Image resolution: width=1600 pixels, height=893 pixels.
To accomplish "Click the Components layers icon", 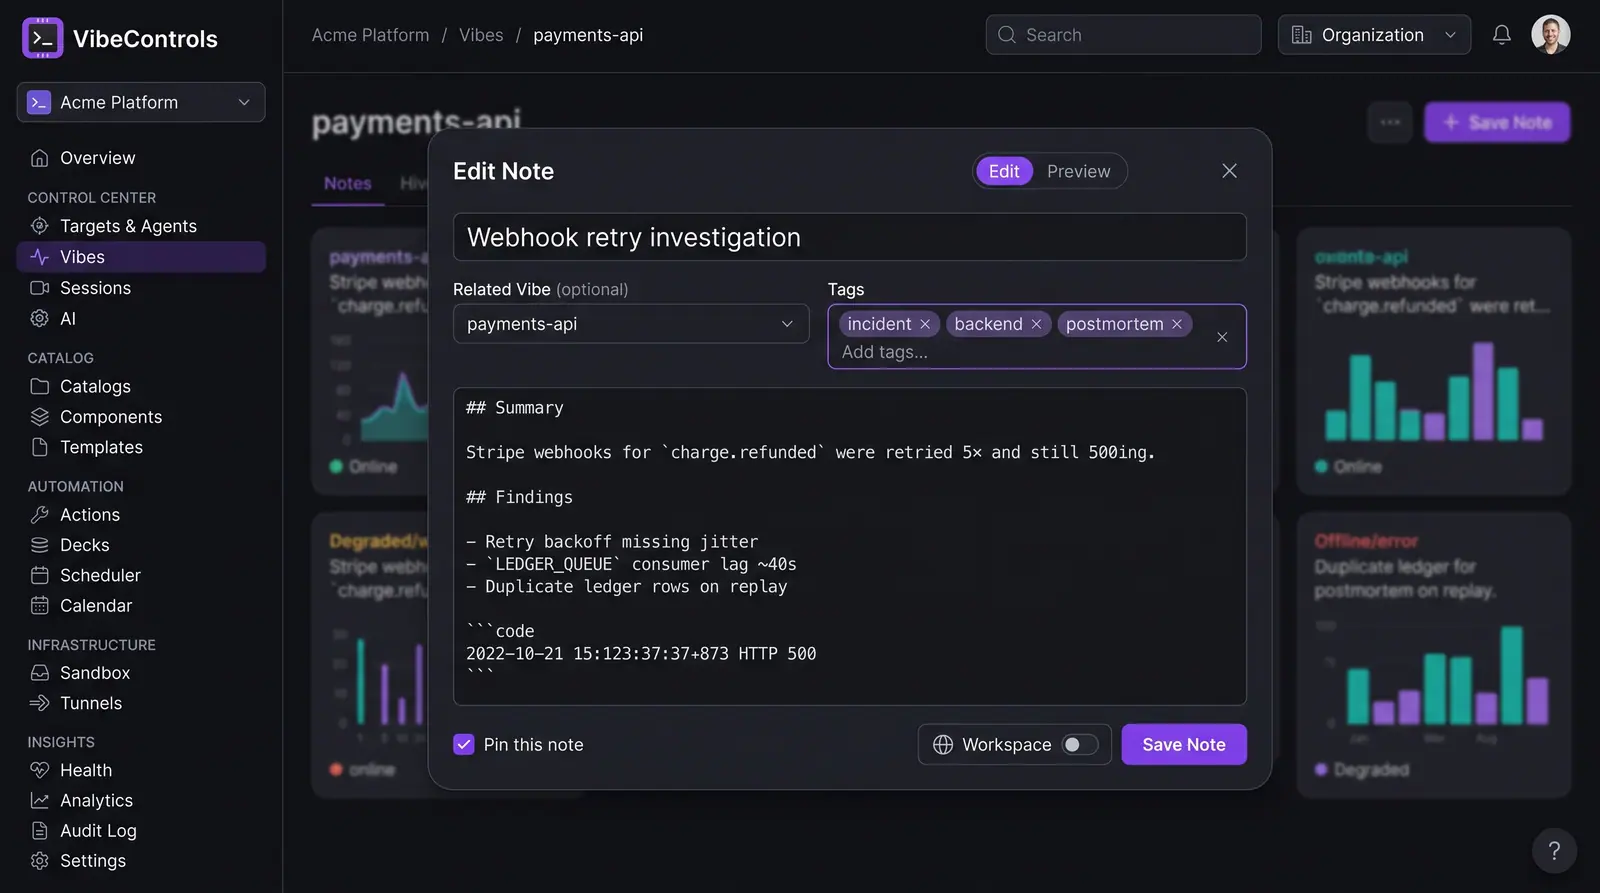I will (40, 417).
